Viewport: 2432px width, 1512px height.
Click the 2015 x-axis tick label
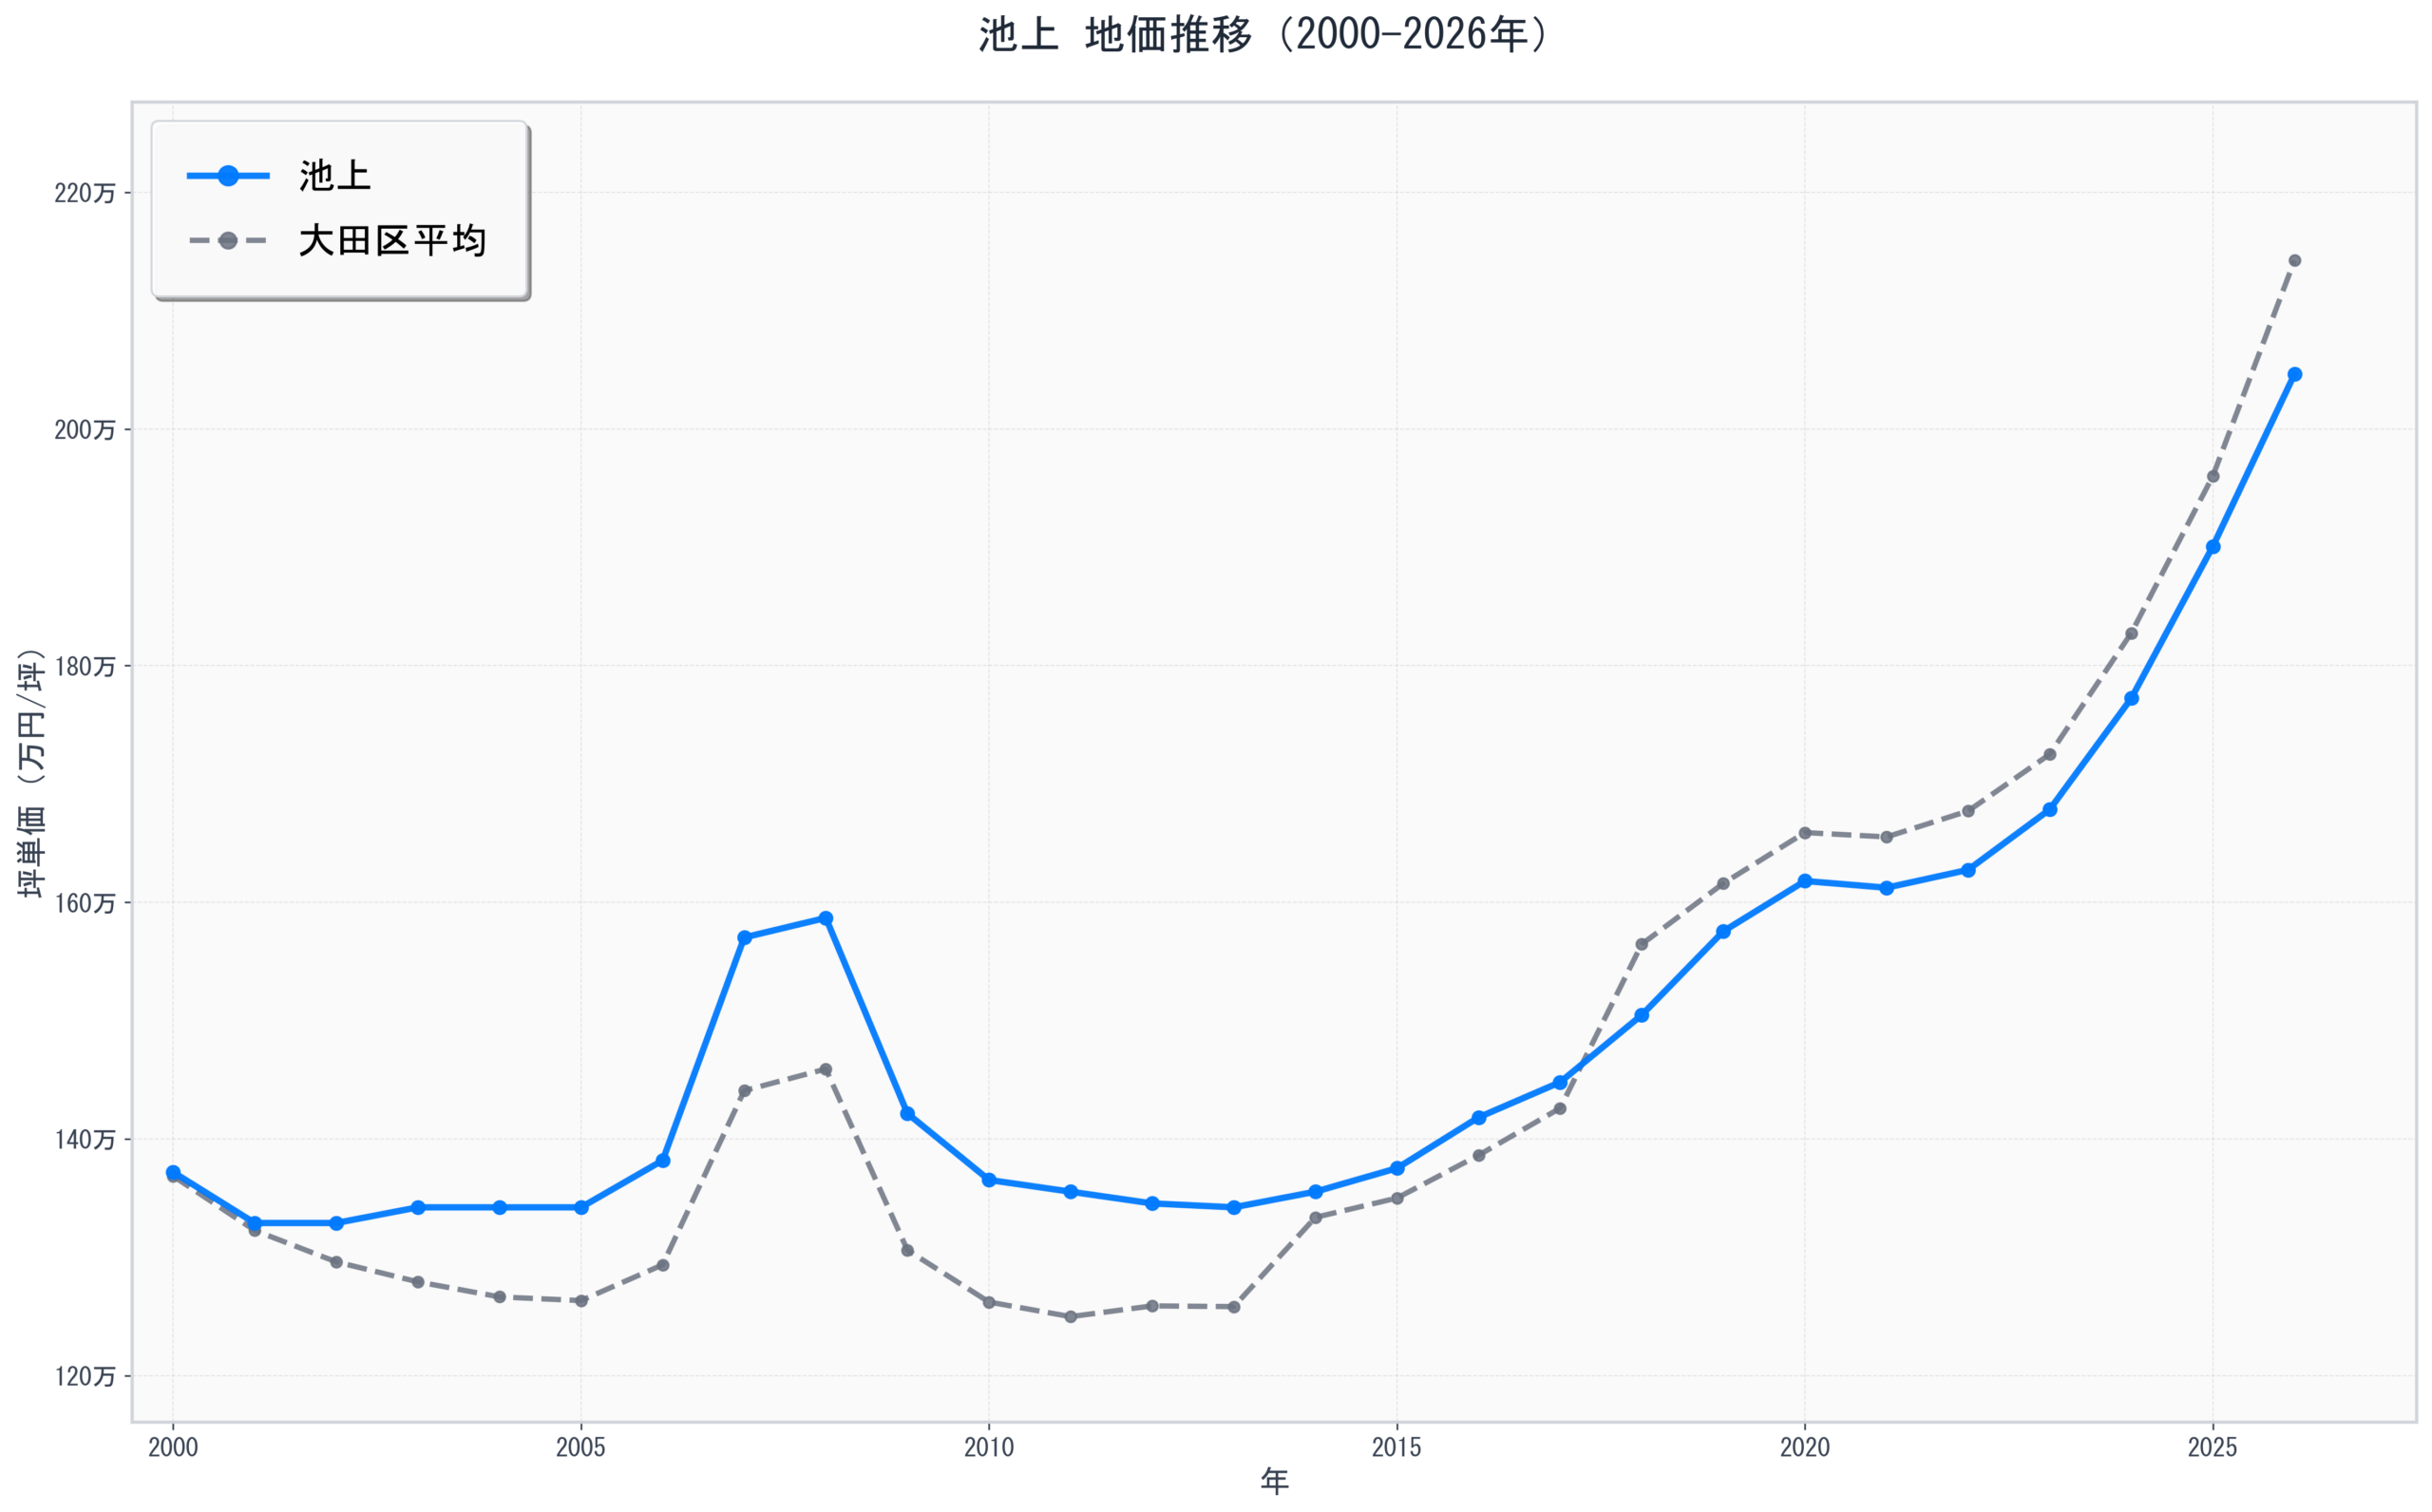pyautogui.click(x=1397, y=1447)
